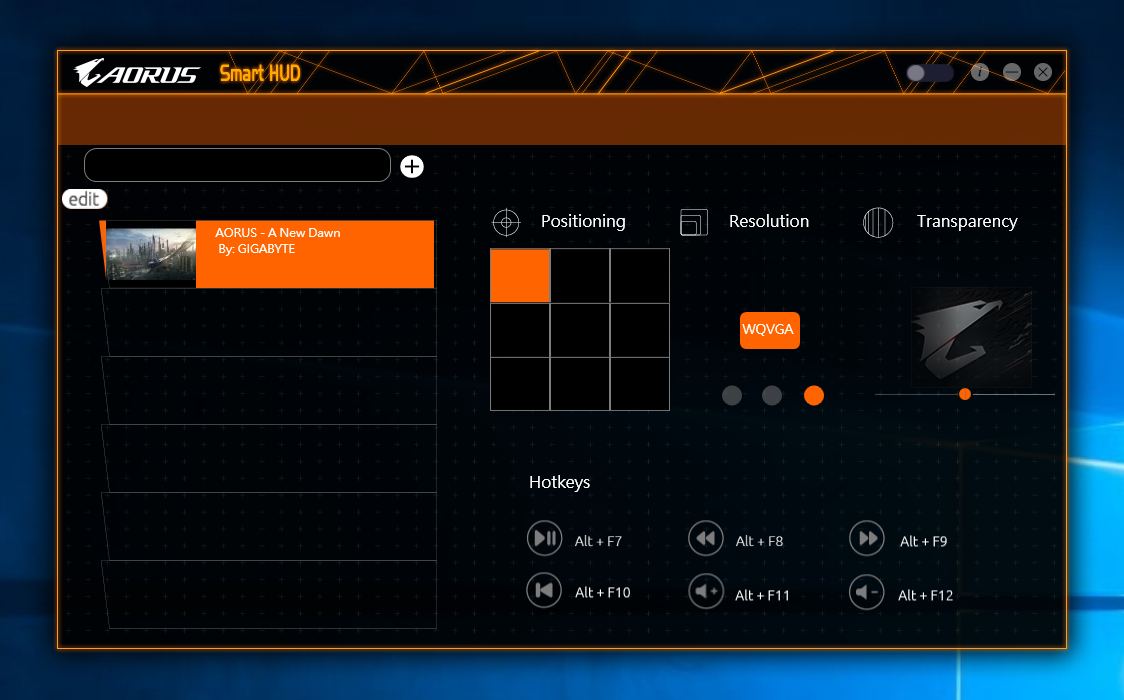Select center position in grid

pyautogui.click(x=580, y=330)
